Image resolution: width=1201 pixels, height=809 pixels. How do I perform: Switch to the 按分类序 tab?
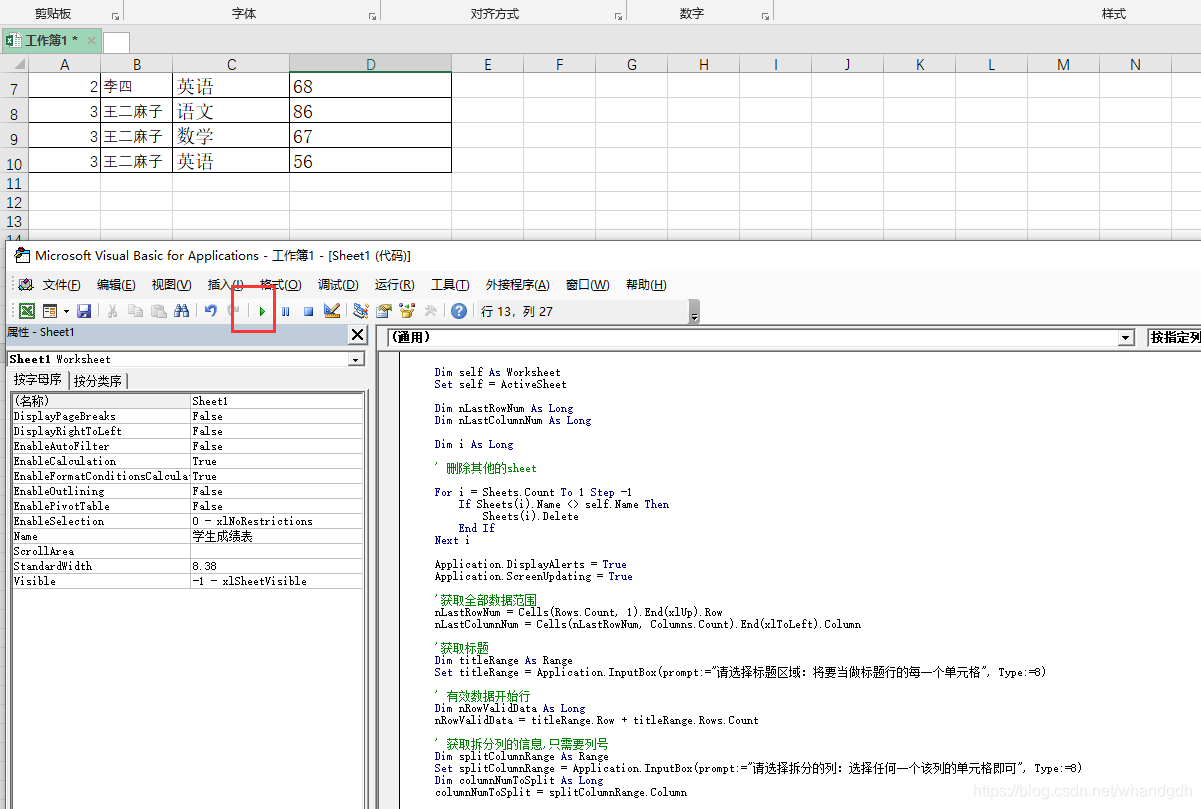click(x=98, y=380)
